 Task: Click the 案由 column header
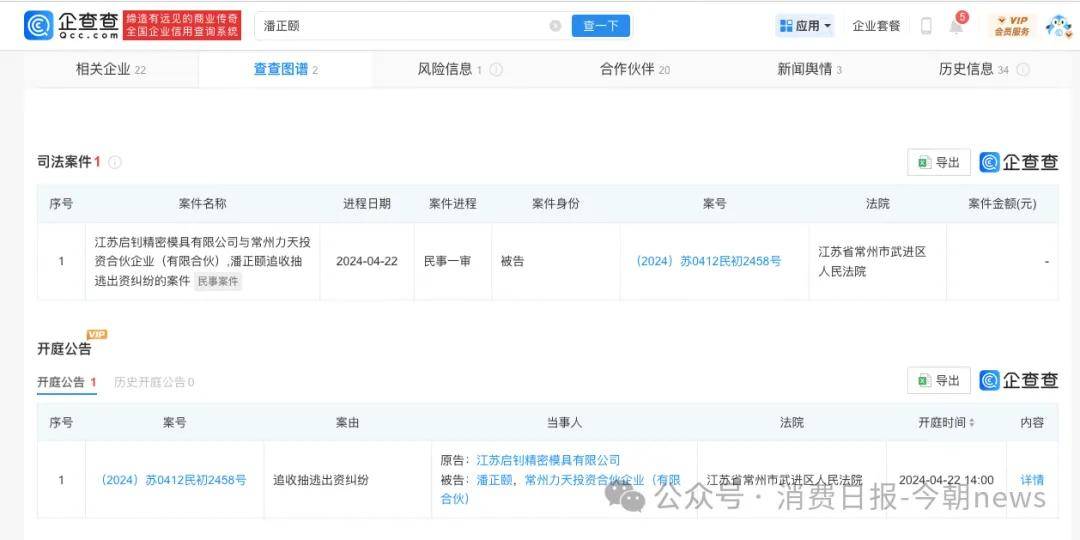347,423
